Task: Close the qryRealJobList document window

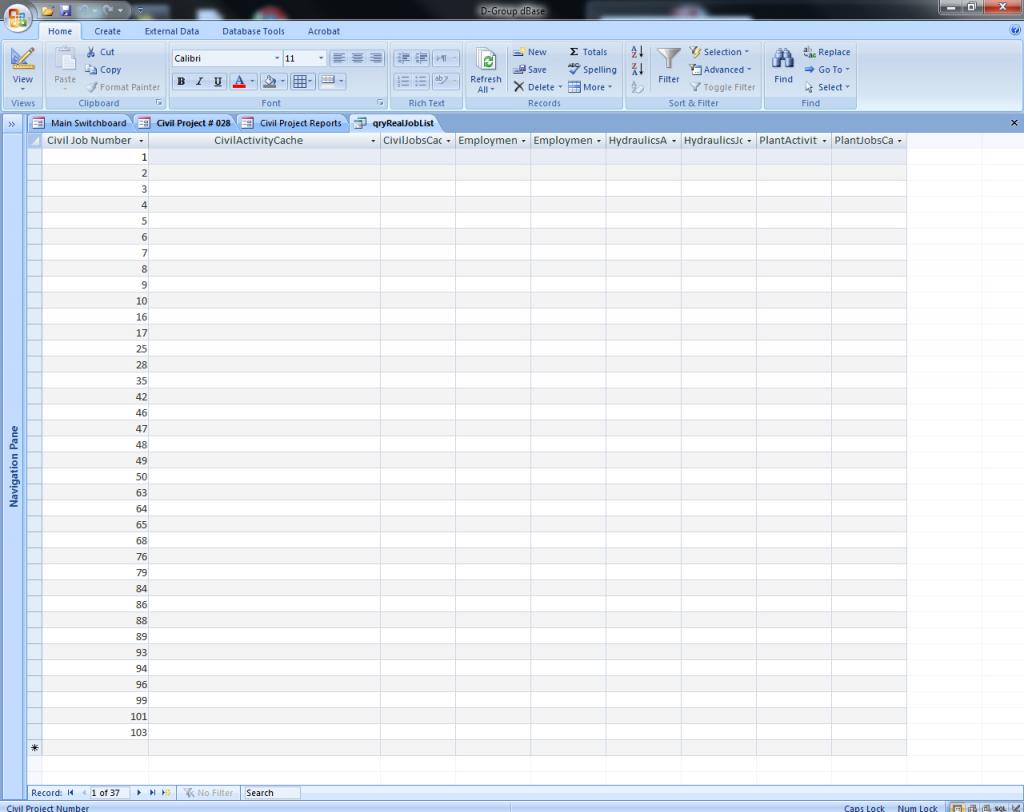Action: coord(1014,123)
